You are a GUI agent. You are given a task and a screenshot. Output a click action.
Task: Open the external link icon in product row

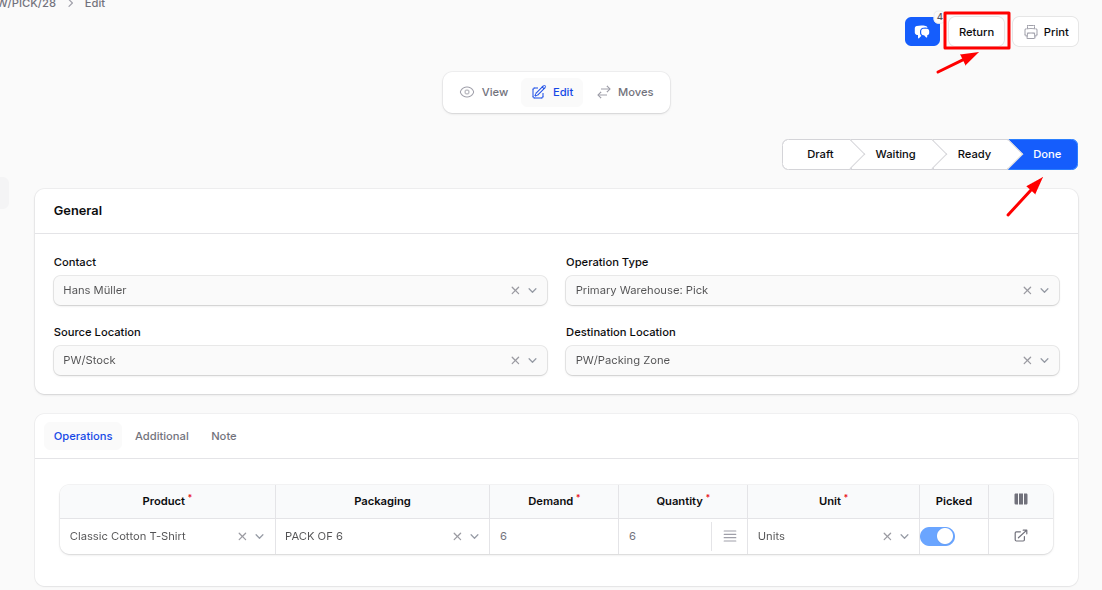pyautogui.click(x=1020, y=536)
